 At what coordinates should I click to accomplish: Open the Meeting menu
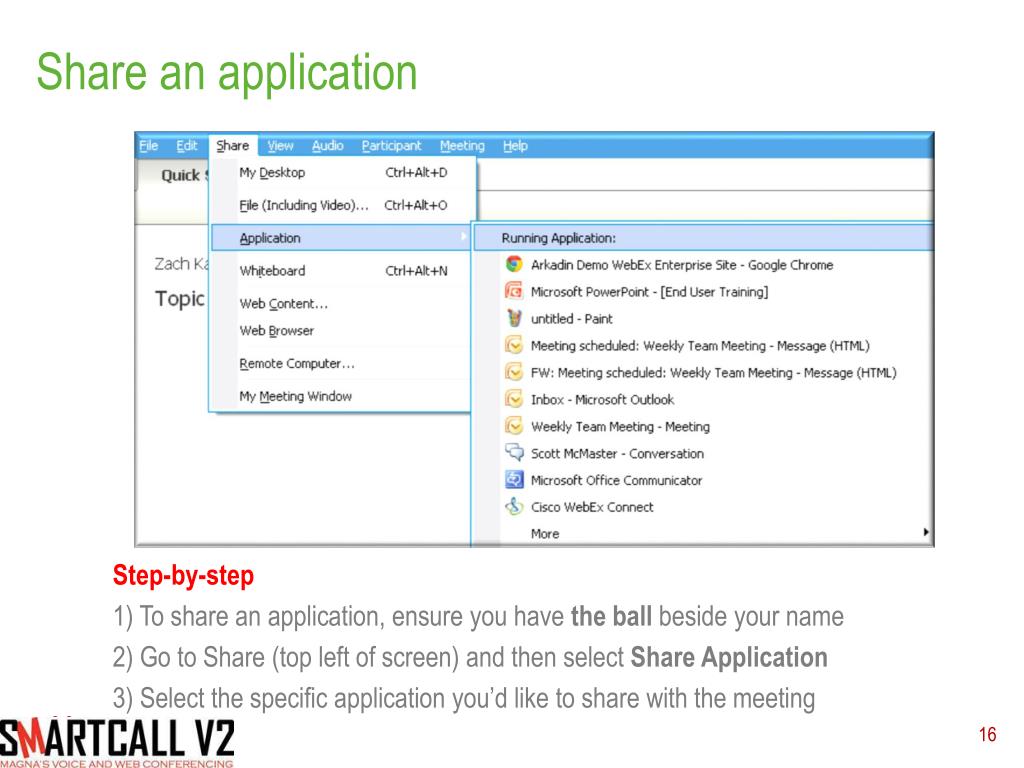pyautogui.click(x=462, y=146)
